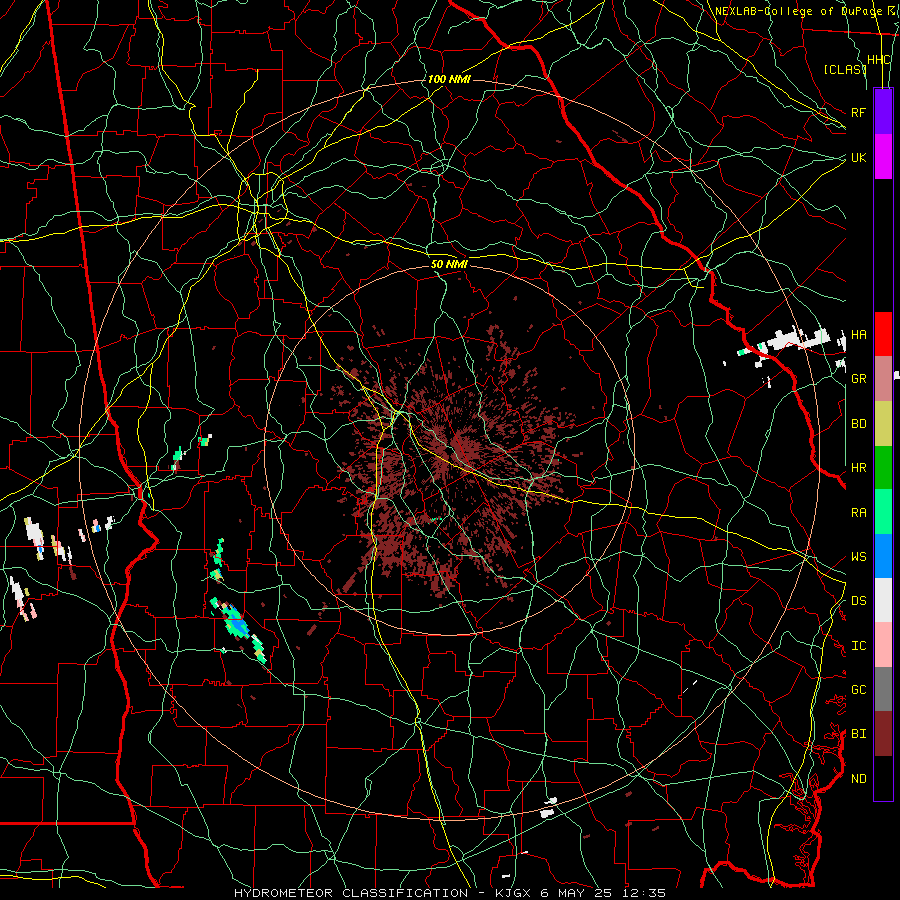Click the UK legend label

coord(858,157)
